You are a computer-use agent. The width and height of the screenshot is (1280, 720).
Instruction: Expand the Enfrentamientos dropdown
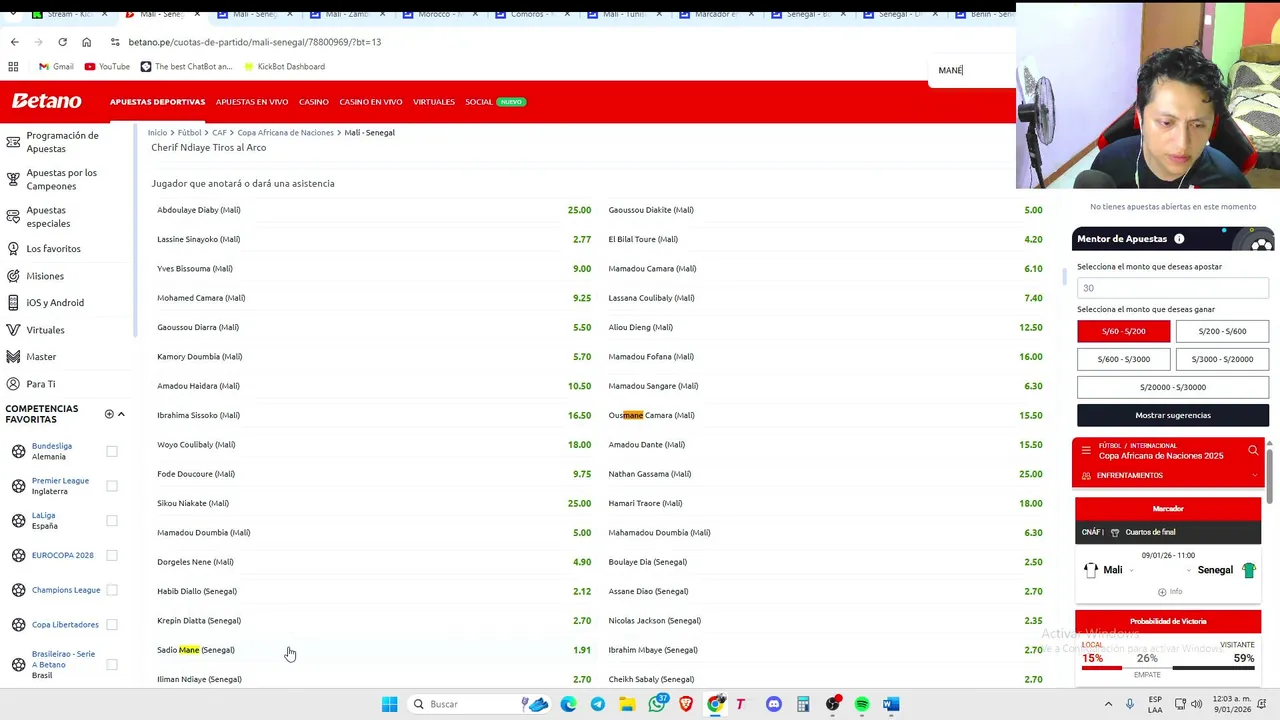(1254, 476)
